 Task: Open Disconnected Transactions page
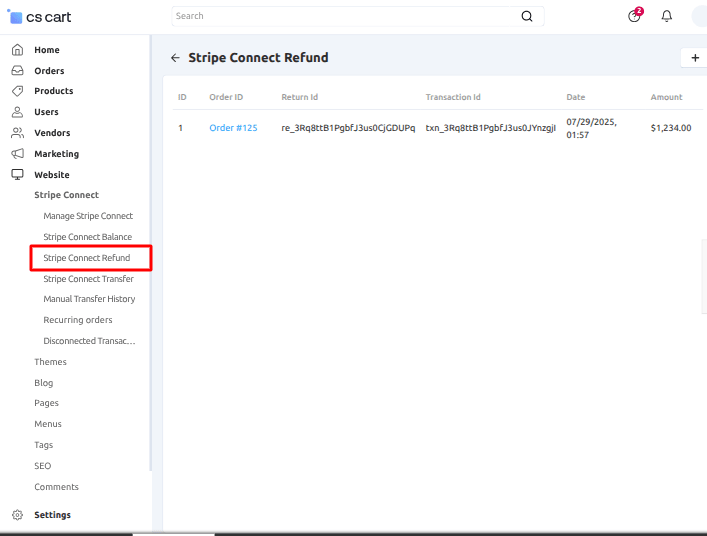pos(89,341)
